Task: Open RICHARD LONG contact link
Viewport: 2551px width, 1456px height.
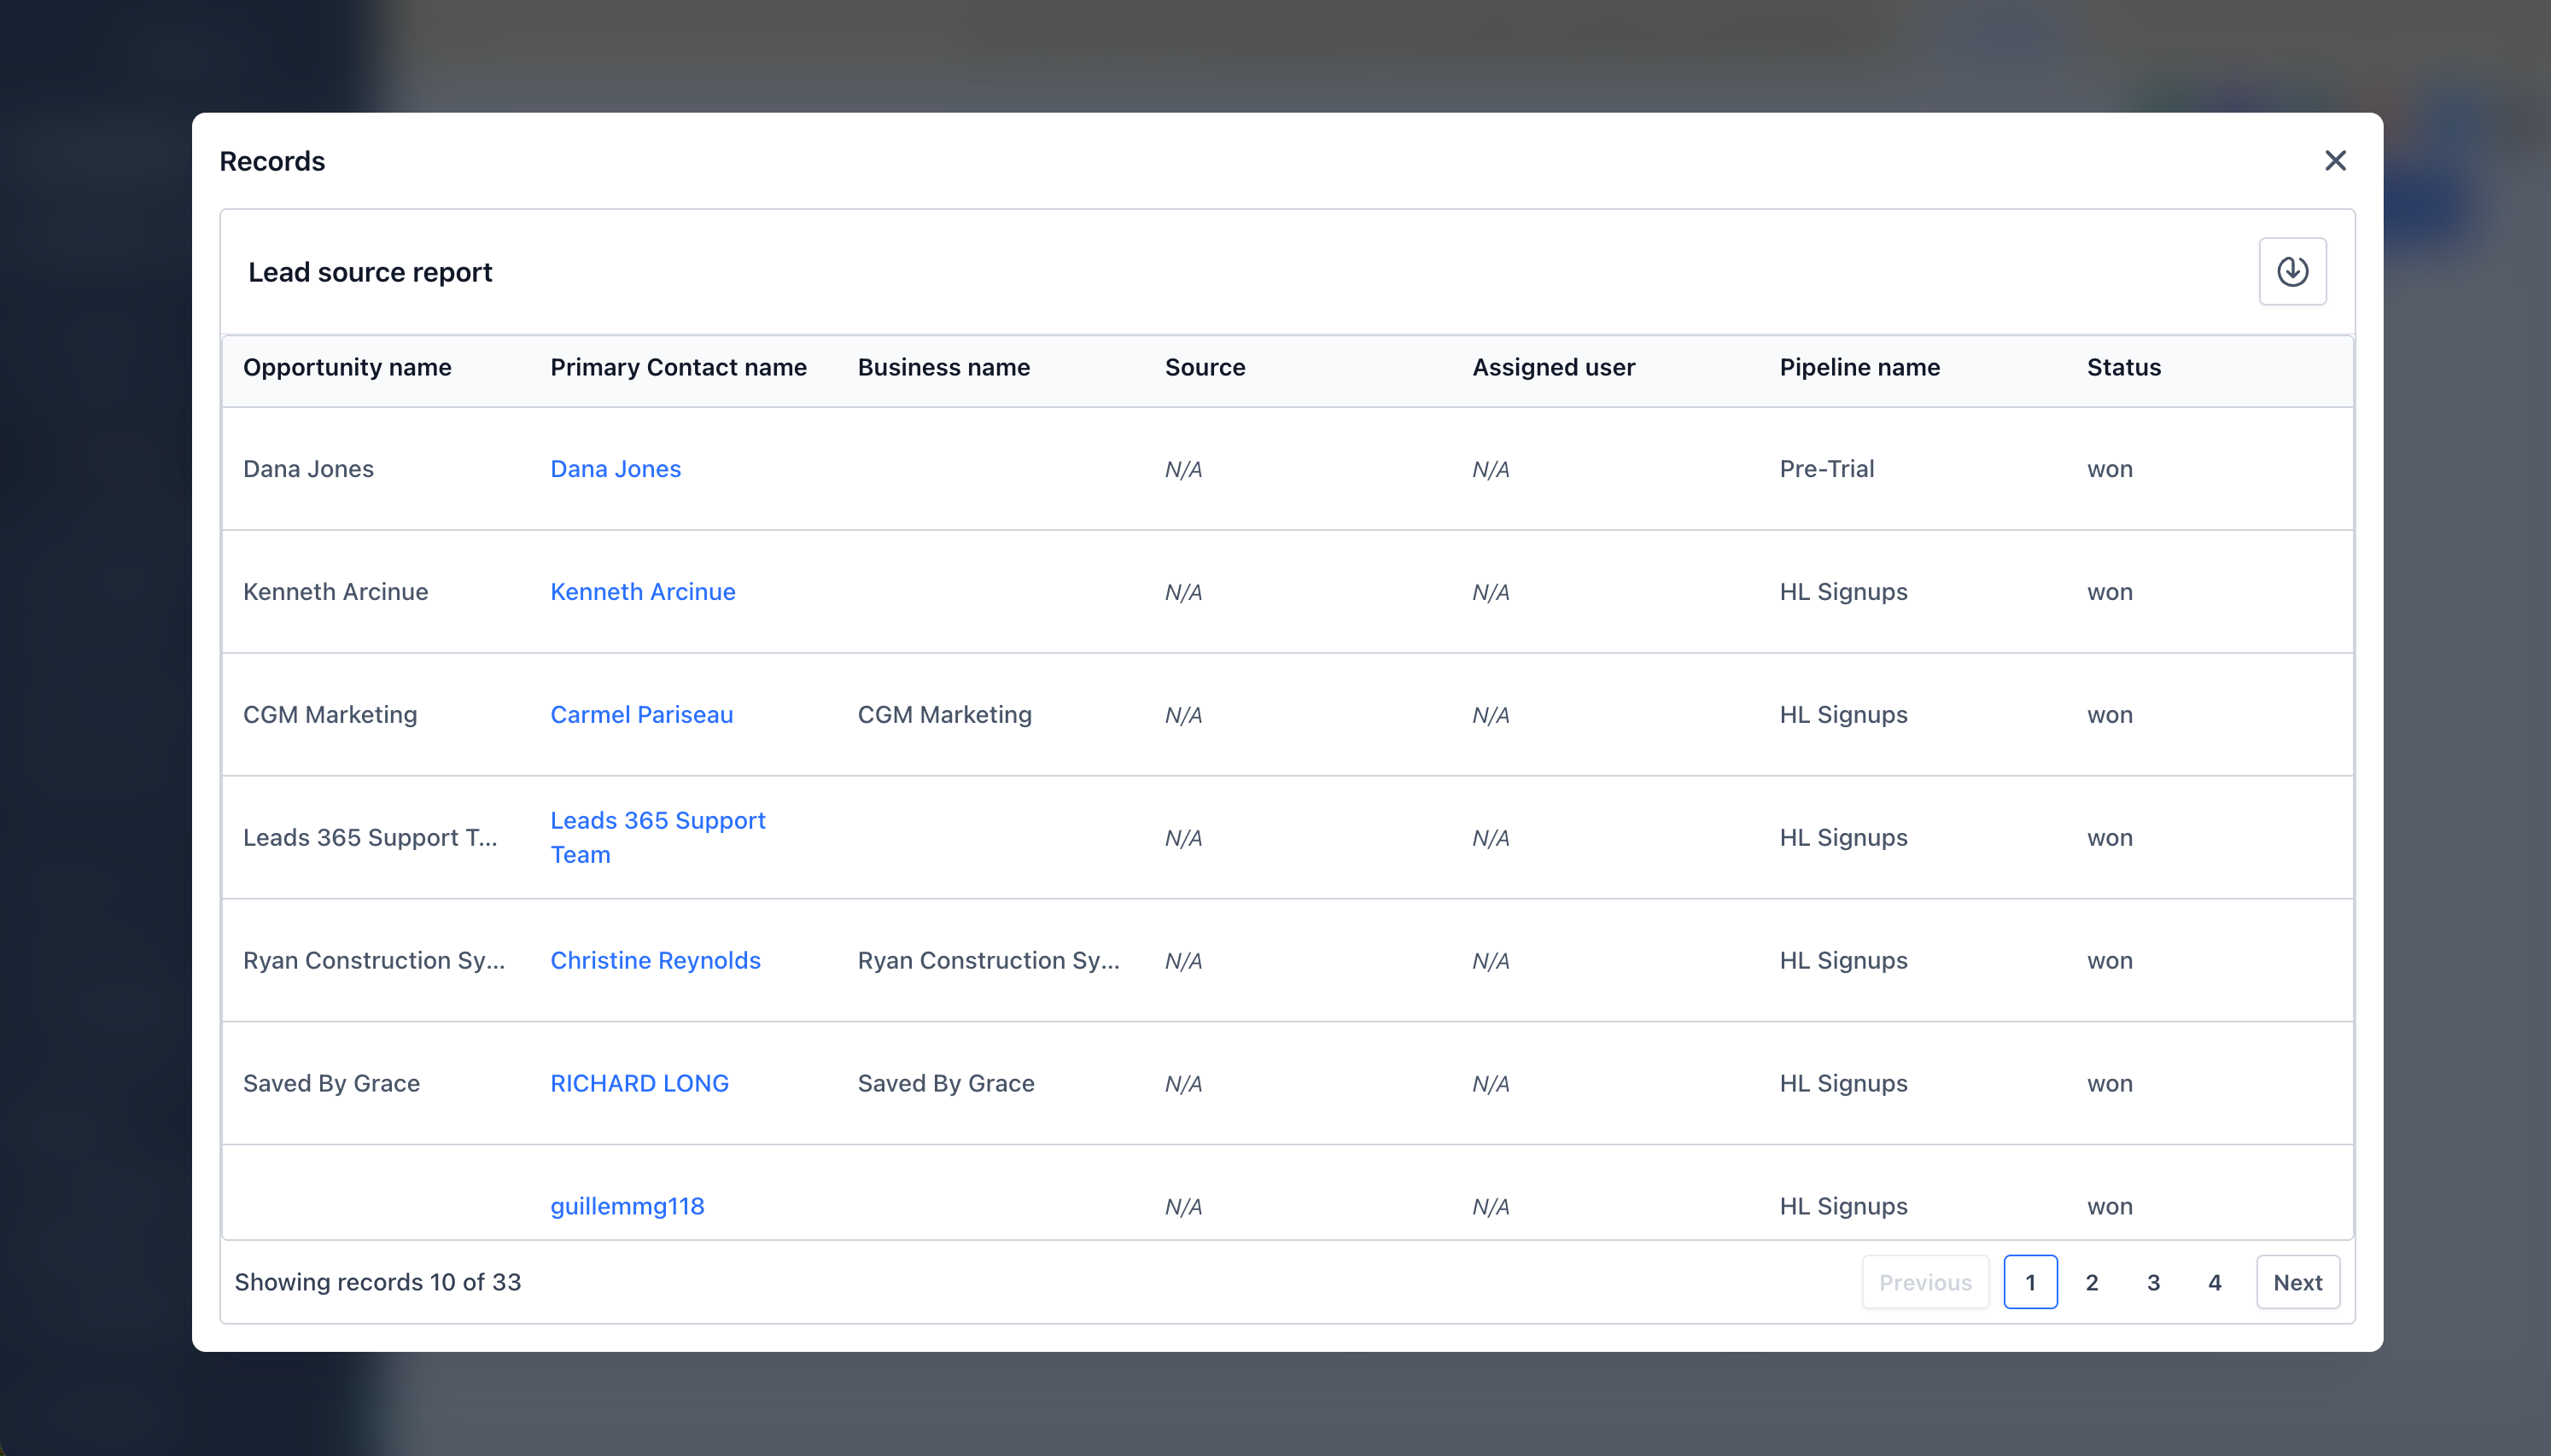Action: point(639,1084)
